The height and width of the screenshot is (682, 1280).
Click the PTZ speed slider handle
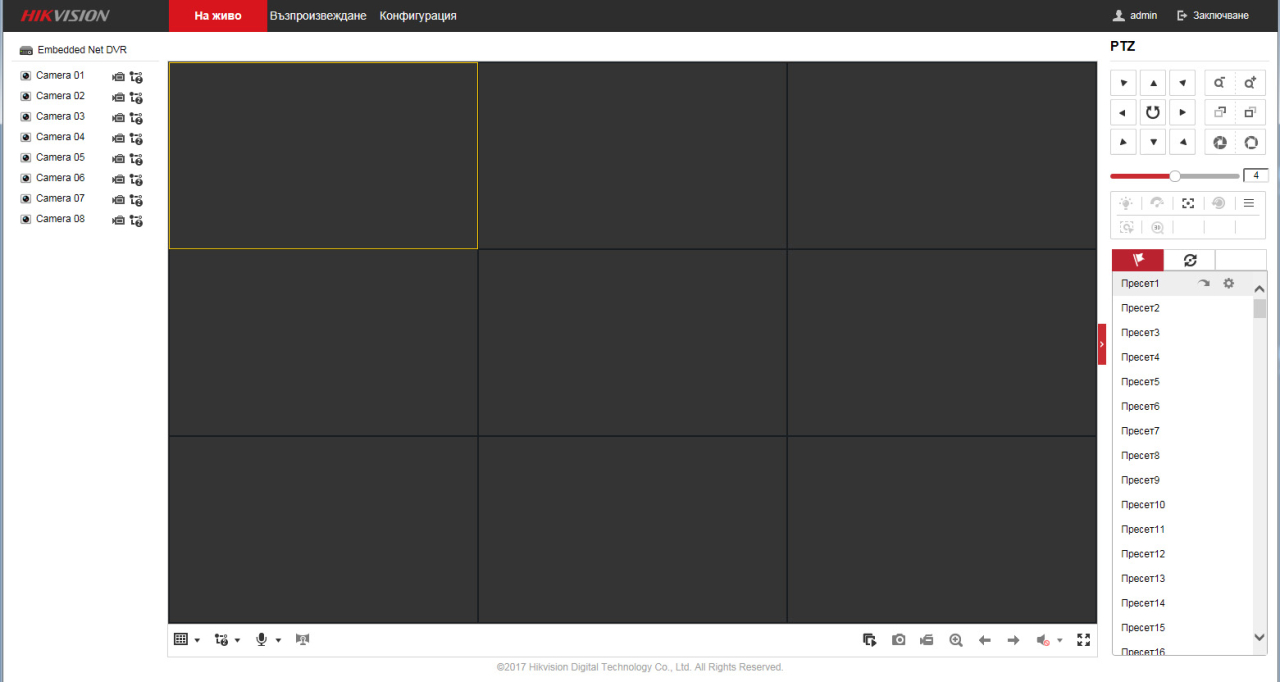1175,176
